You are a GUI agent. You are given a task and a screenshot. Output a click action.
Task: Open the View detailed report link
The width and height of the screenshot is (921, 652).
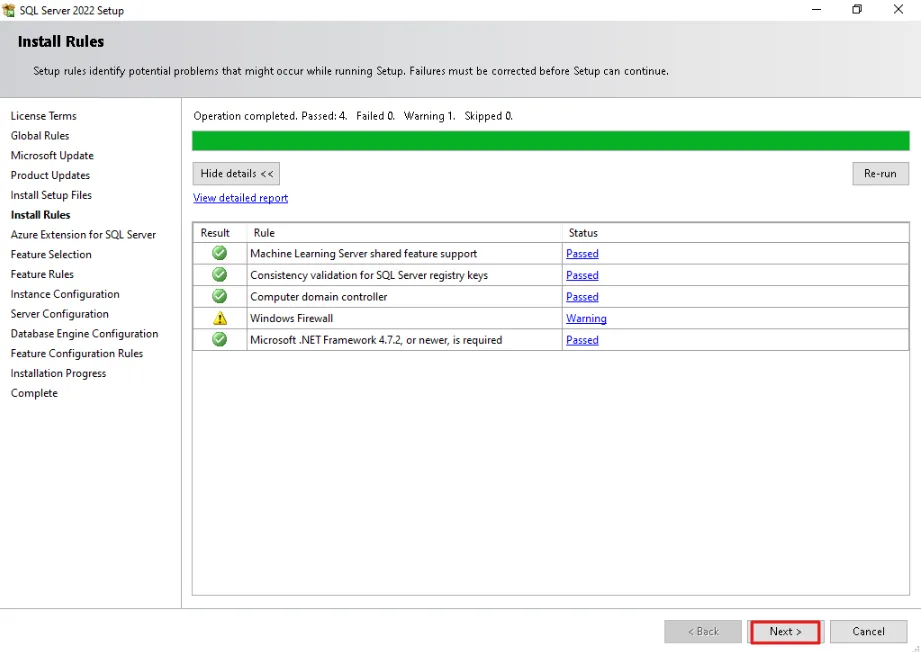pyautogui.click(x=241, y=198)
